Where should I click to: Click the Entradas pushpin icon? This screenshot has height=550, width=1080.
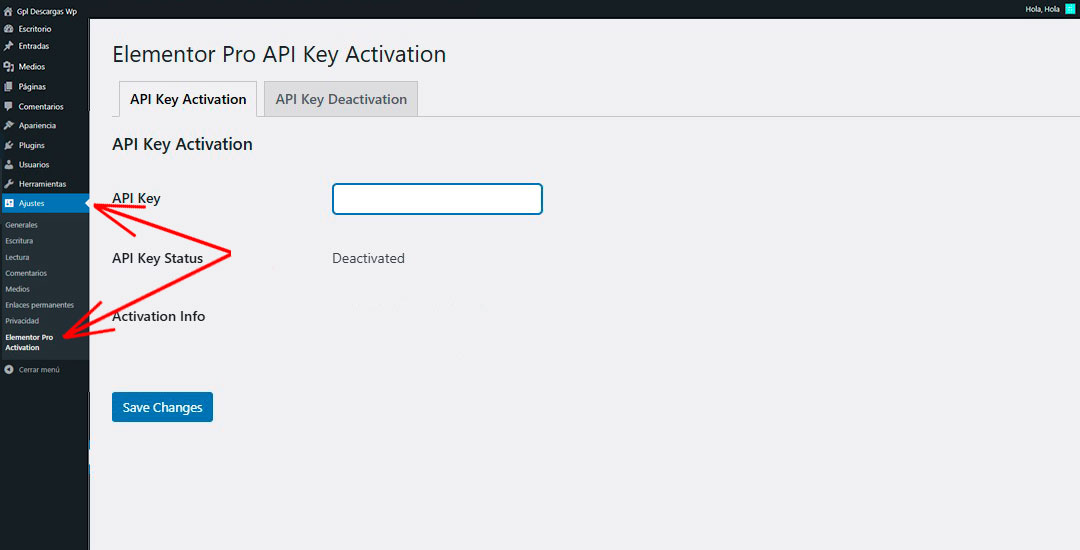coord(8,46)
